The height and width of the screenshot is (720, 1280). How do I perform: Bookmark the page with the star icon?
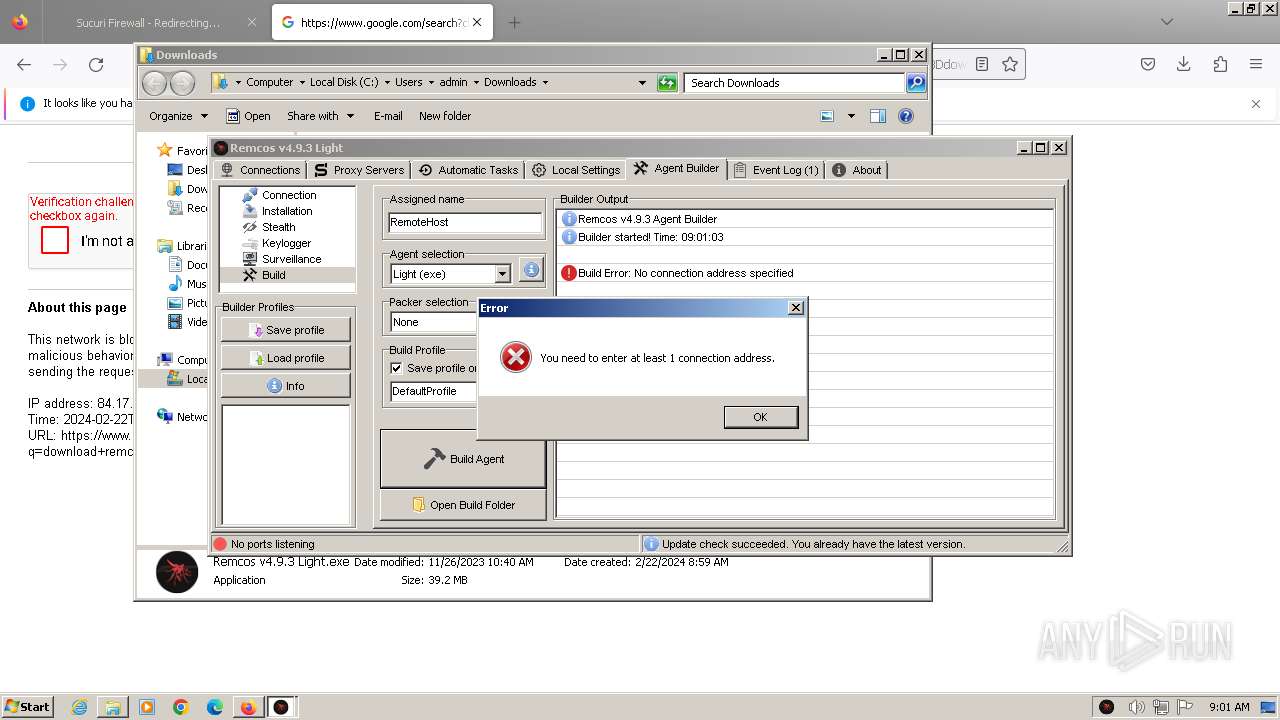1010,64
